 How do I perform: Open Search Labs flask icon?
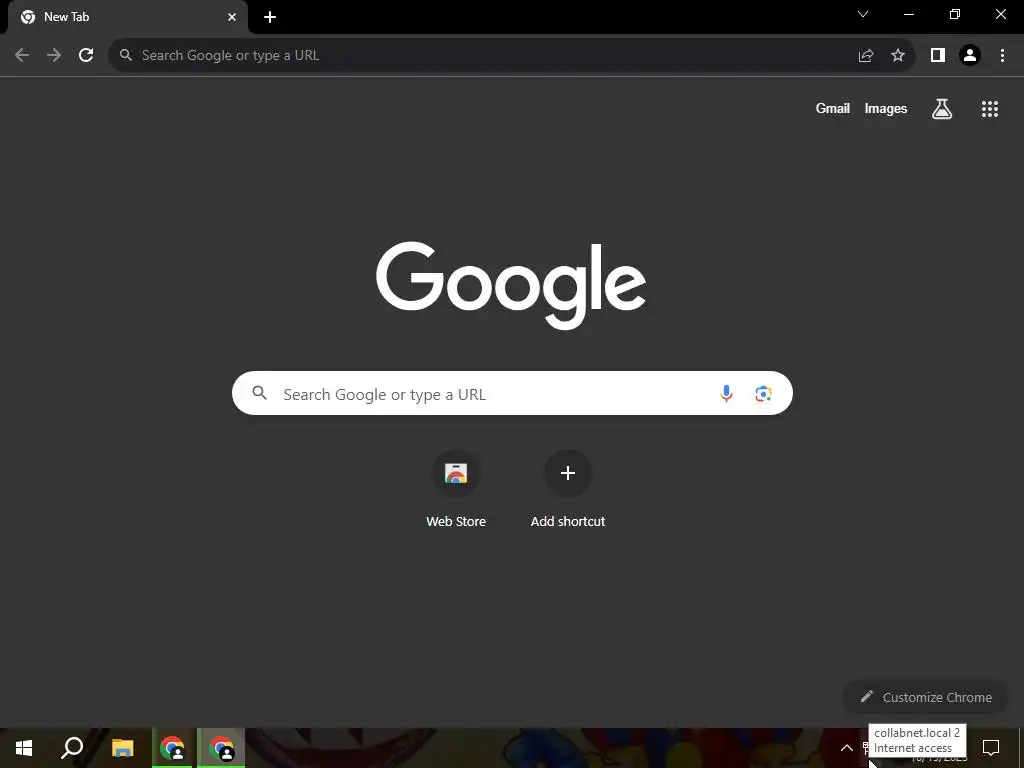click(x=942, y=109)
